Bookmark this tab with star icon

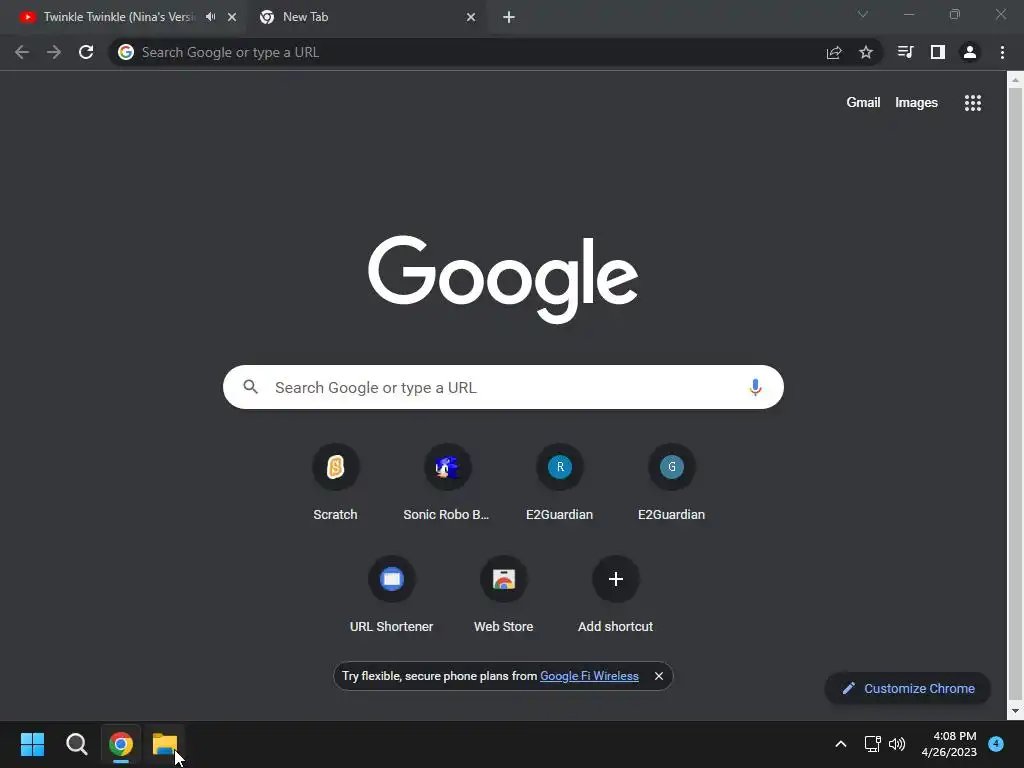[x=866, y=52]
